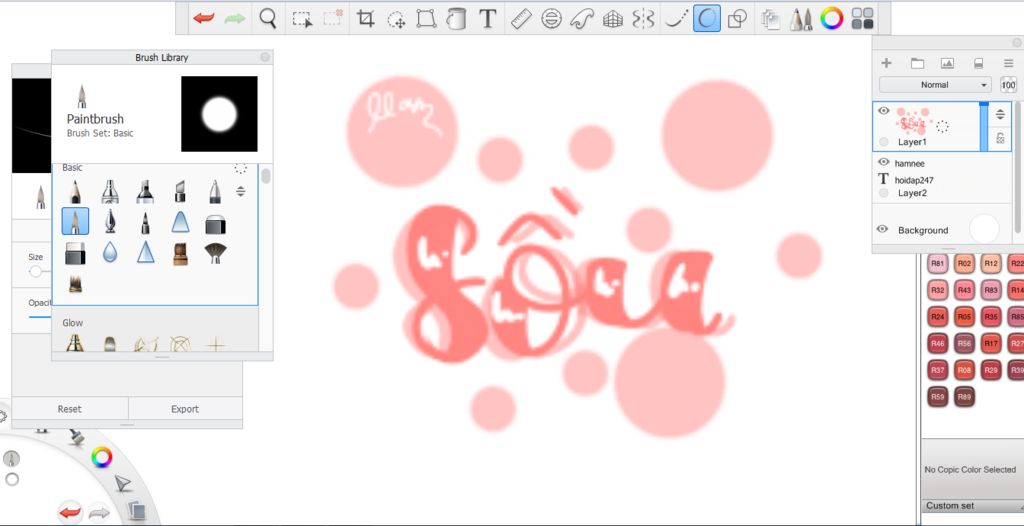Screen dimensions: 1024x526
Task: Expand Layer1 options with up-down arrows
Action: tap(1000, 114)
